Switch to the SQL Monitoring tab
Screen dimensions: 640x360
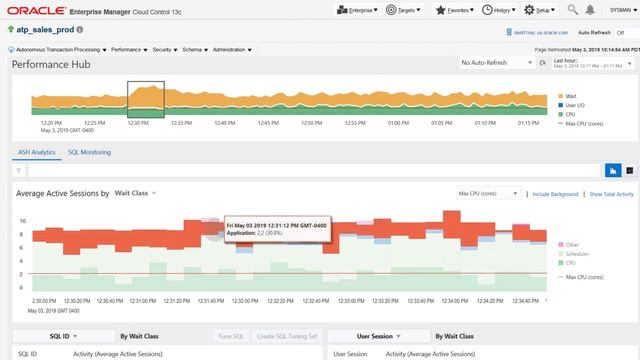(x=89, y=152)
